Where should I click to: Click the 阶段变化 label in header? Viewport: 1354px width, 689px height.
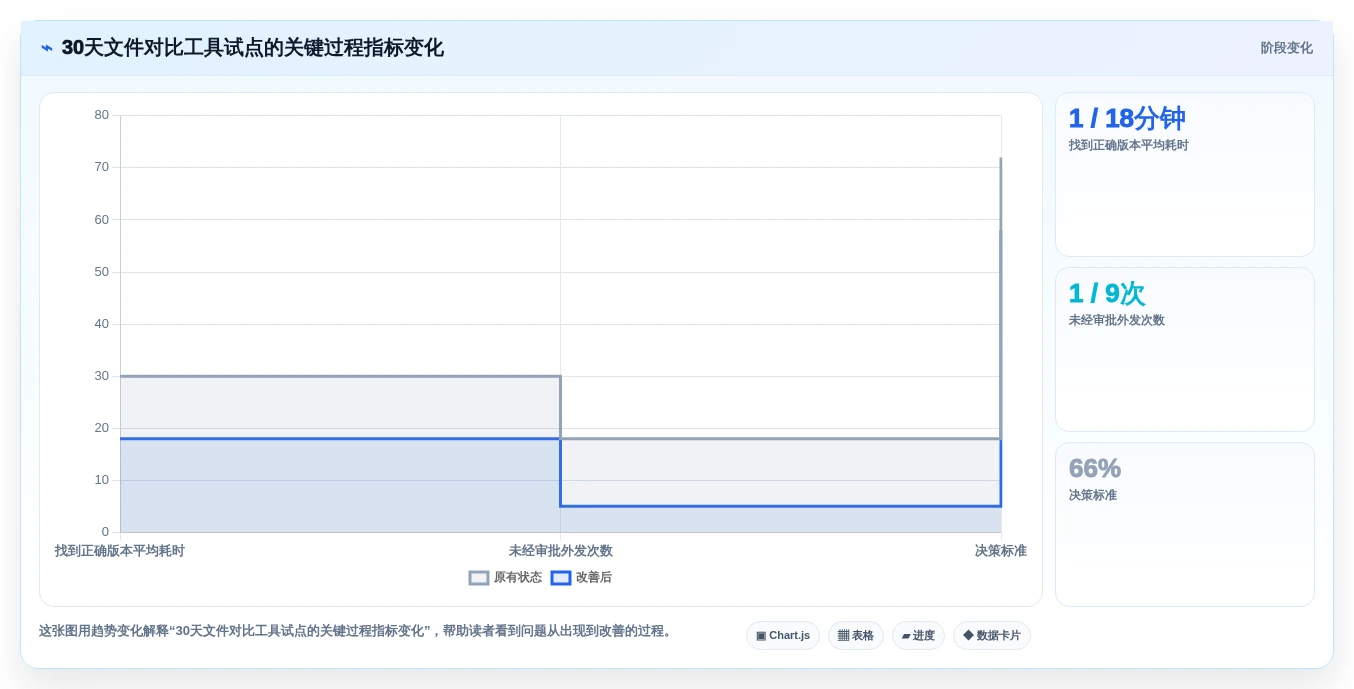point(1286,48)
